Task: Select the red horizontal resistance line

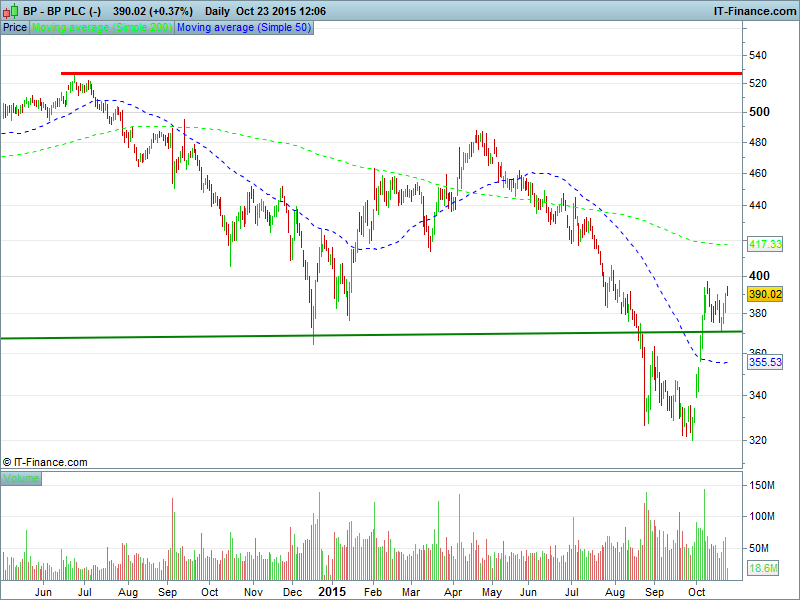Action: pos(400,73)
